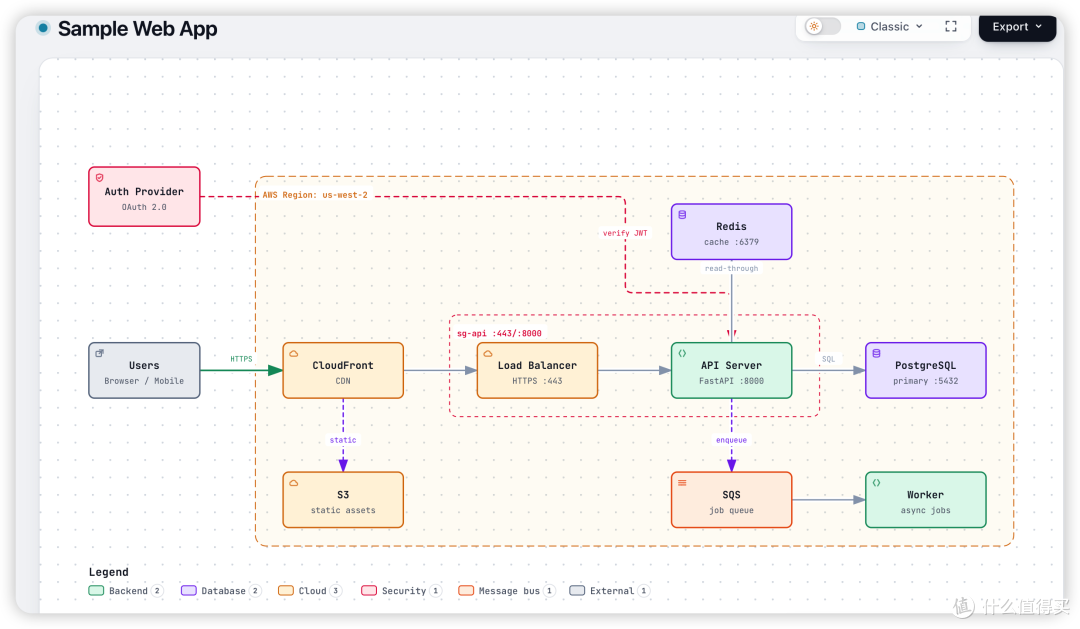
Task: Click the code icon on Worker node
Action: 877,483
